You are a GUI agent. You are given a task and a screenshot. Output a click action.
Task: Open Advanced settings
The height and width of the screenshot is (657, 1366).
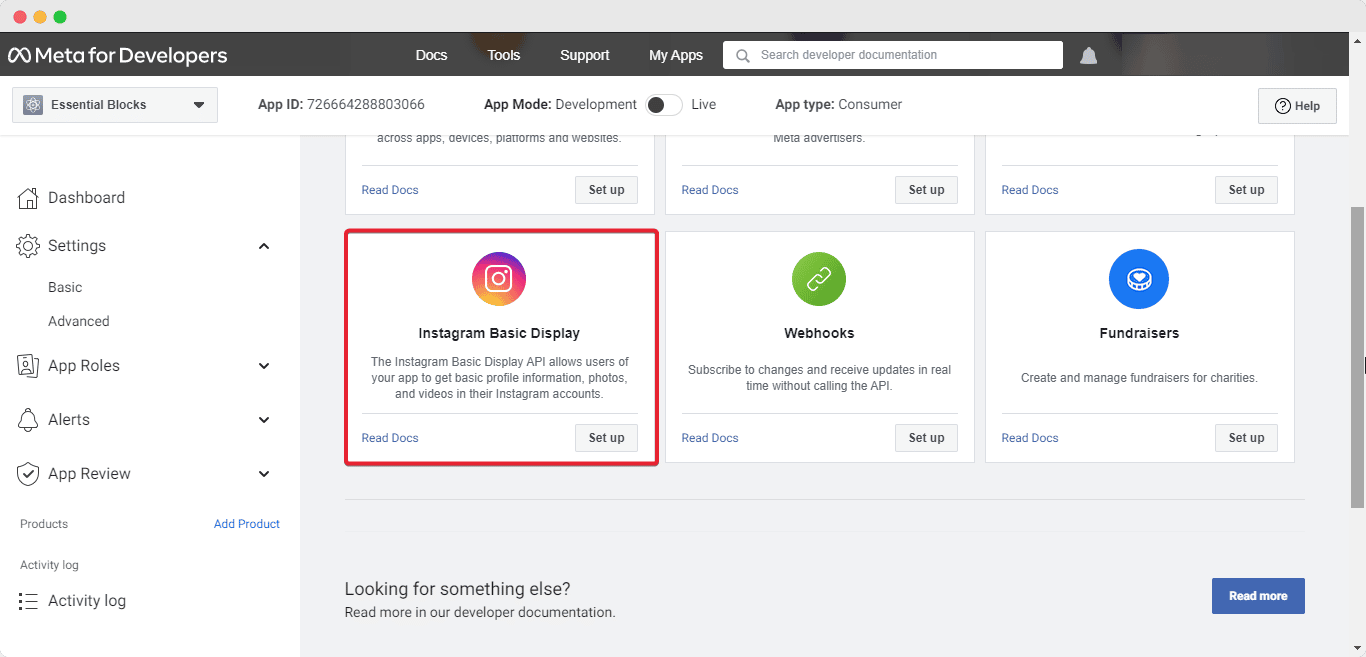pos(79,321)
